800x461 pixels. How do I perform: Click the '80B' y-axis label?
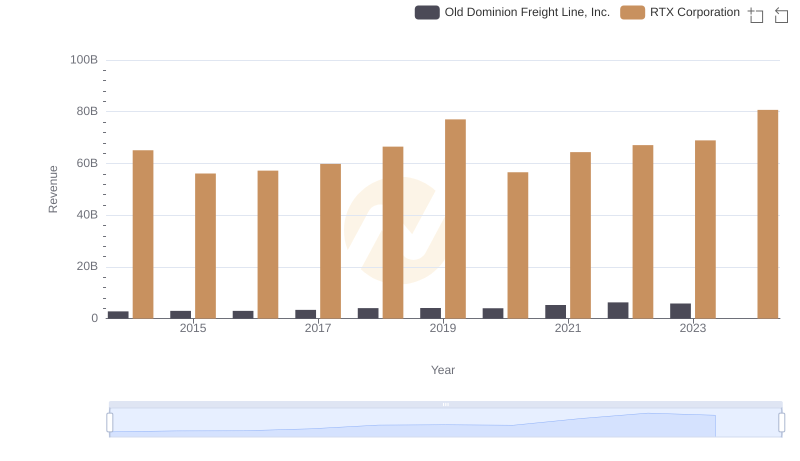[87, 111]
